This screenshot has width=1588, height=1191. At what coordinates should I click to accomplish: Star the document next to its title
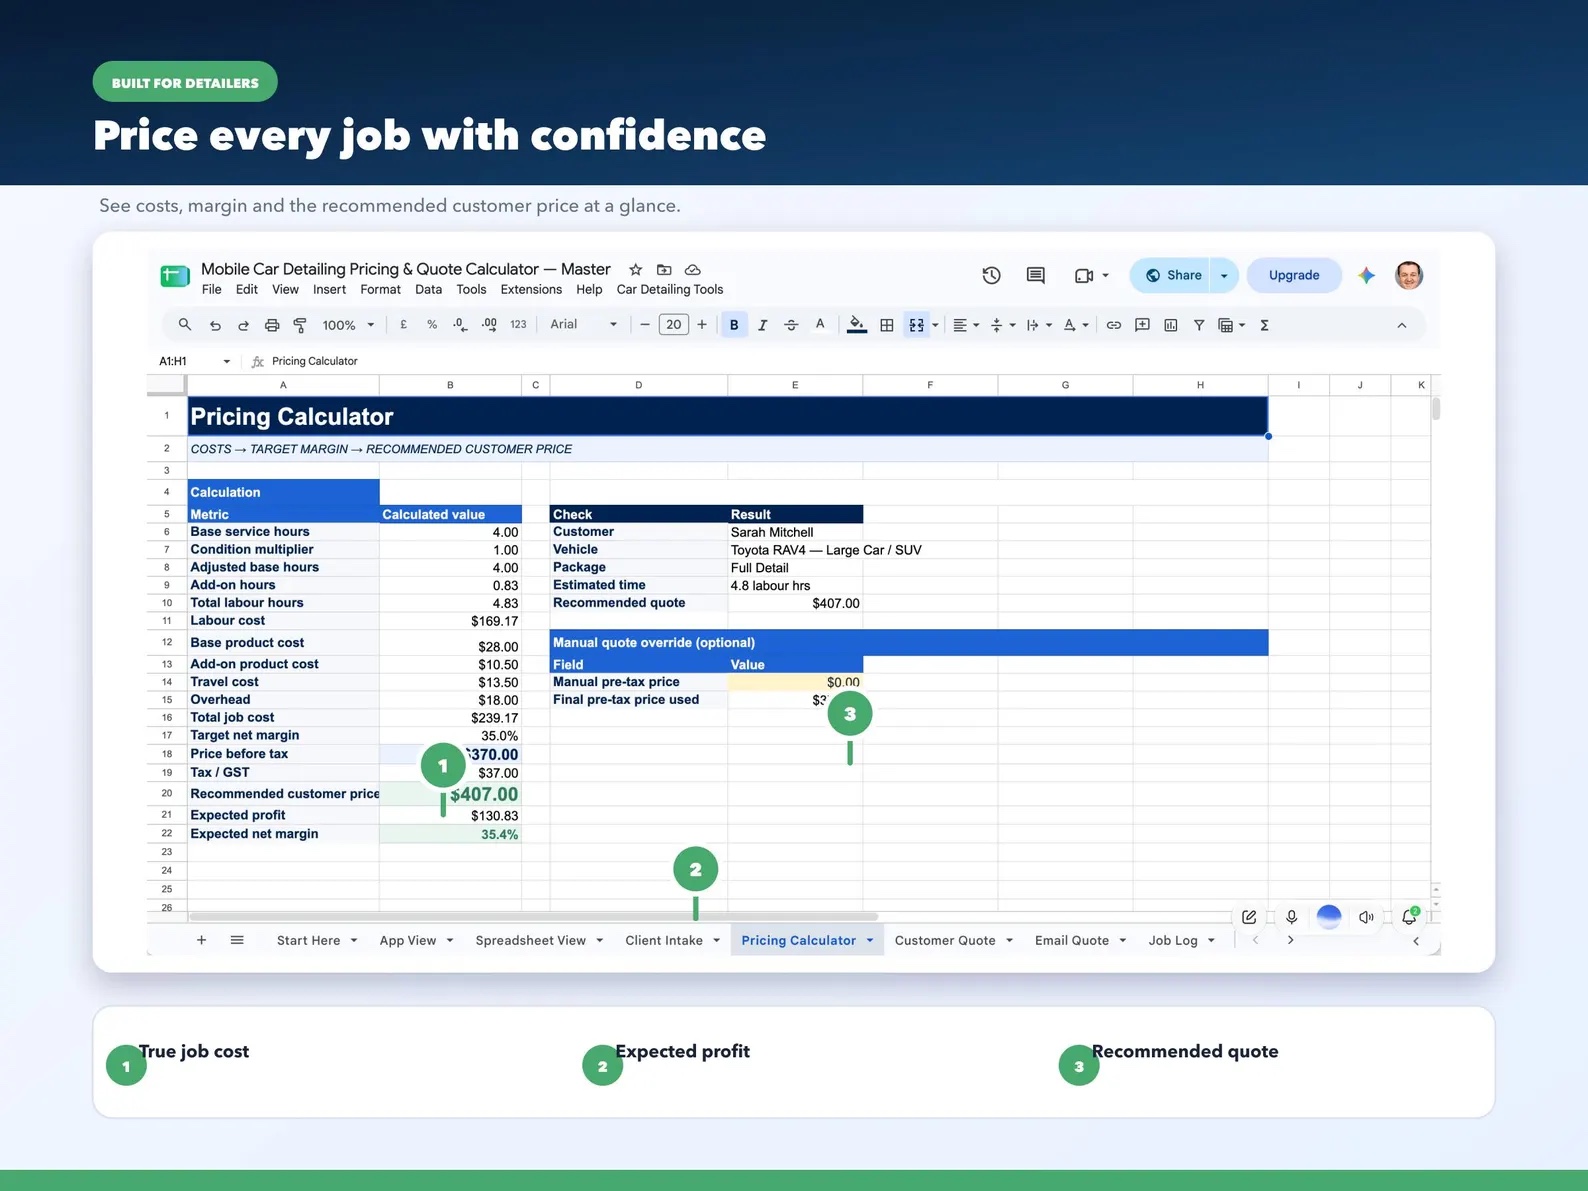tap(635, 269)
